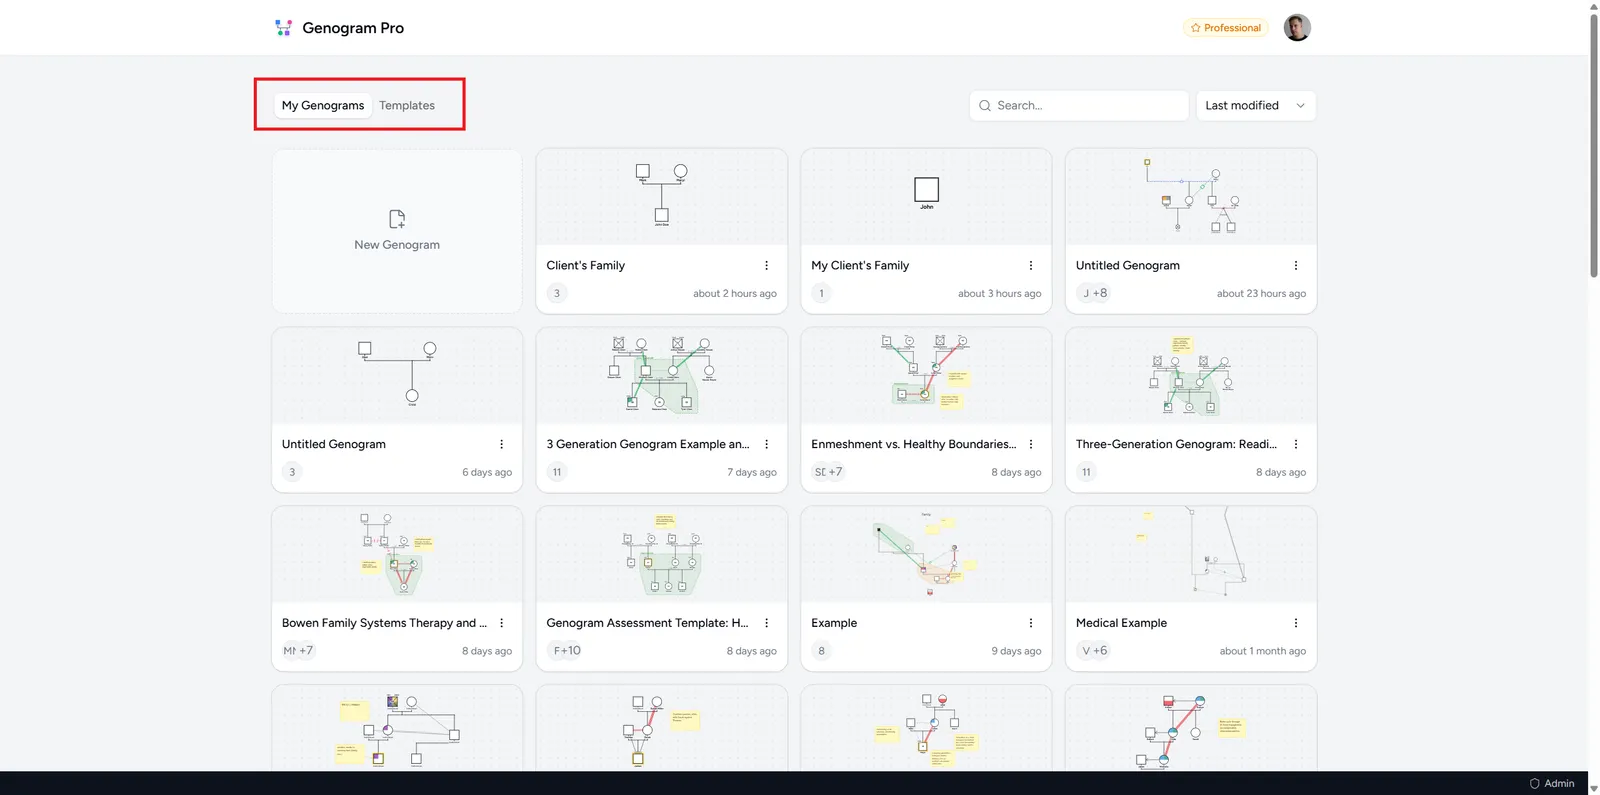Switch to the Templates tab
1600x795 pixels.
point(407,106)
